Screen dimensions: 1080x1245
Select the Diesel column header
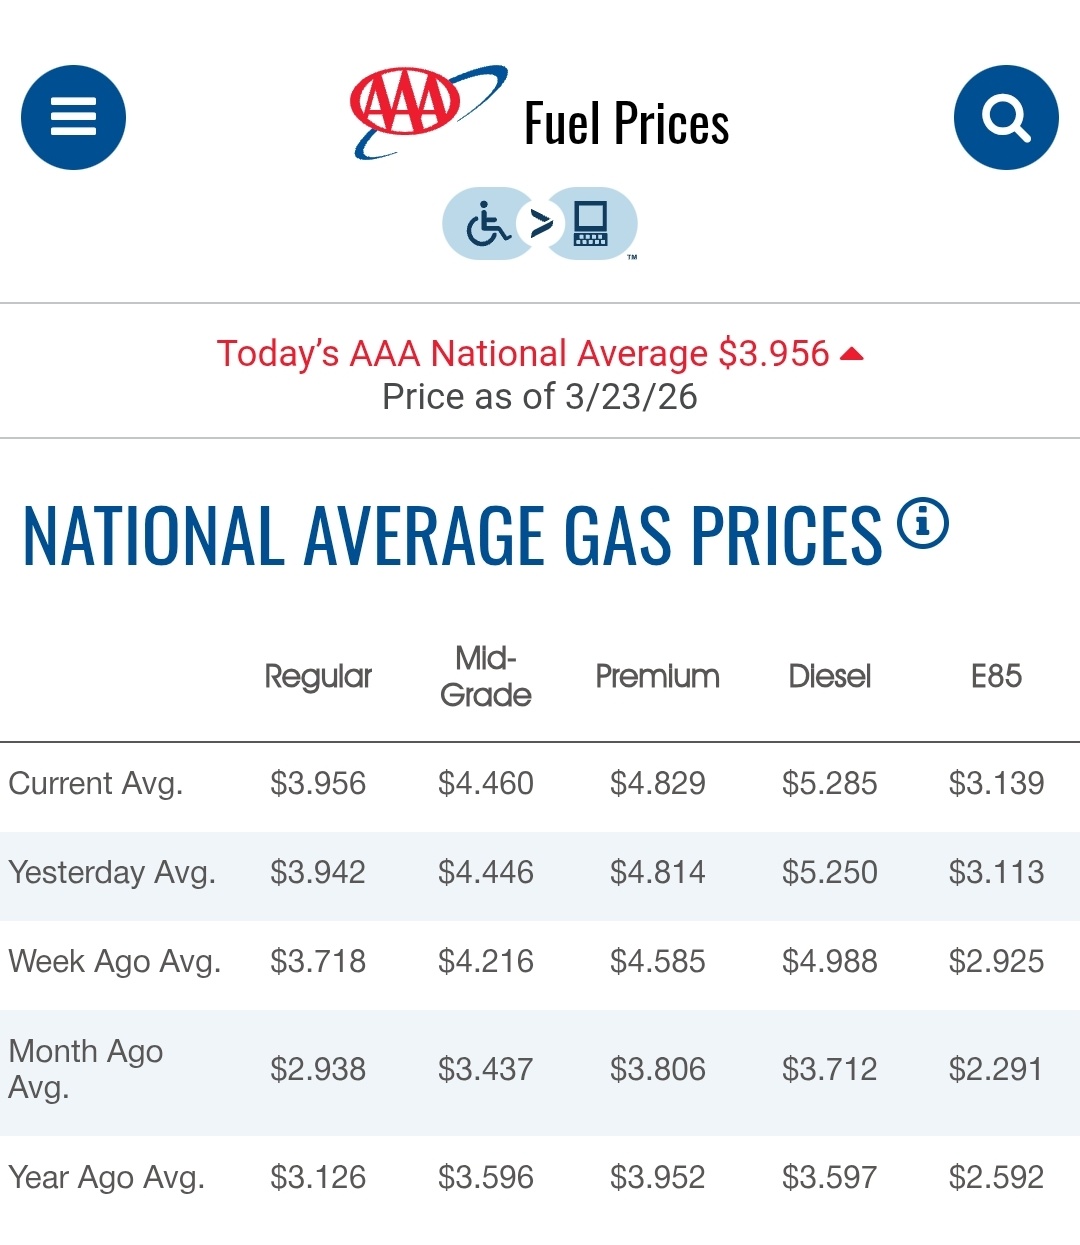829,676
